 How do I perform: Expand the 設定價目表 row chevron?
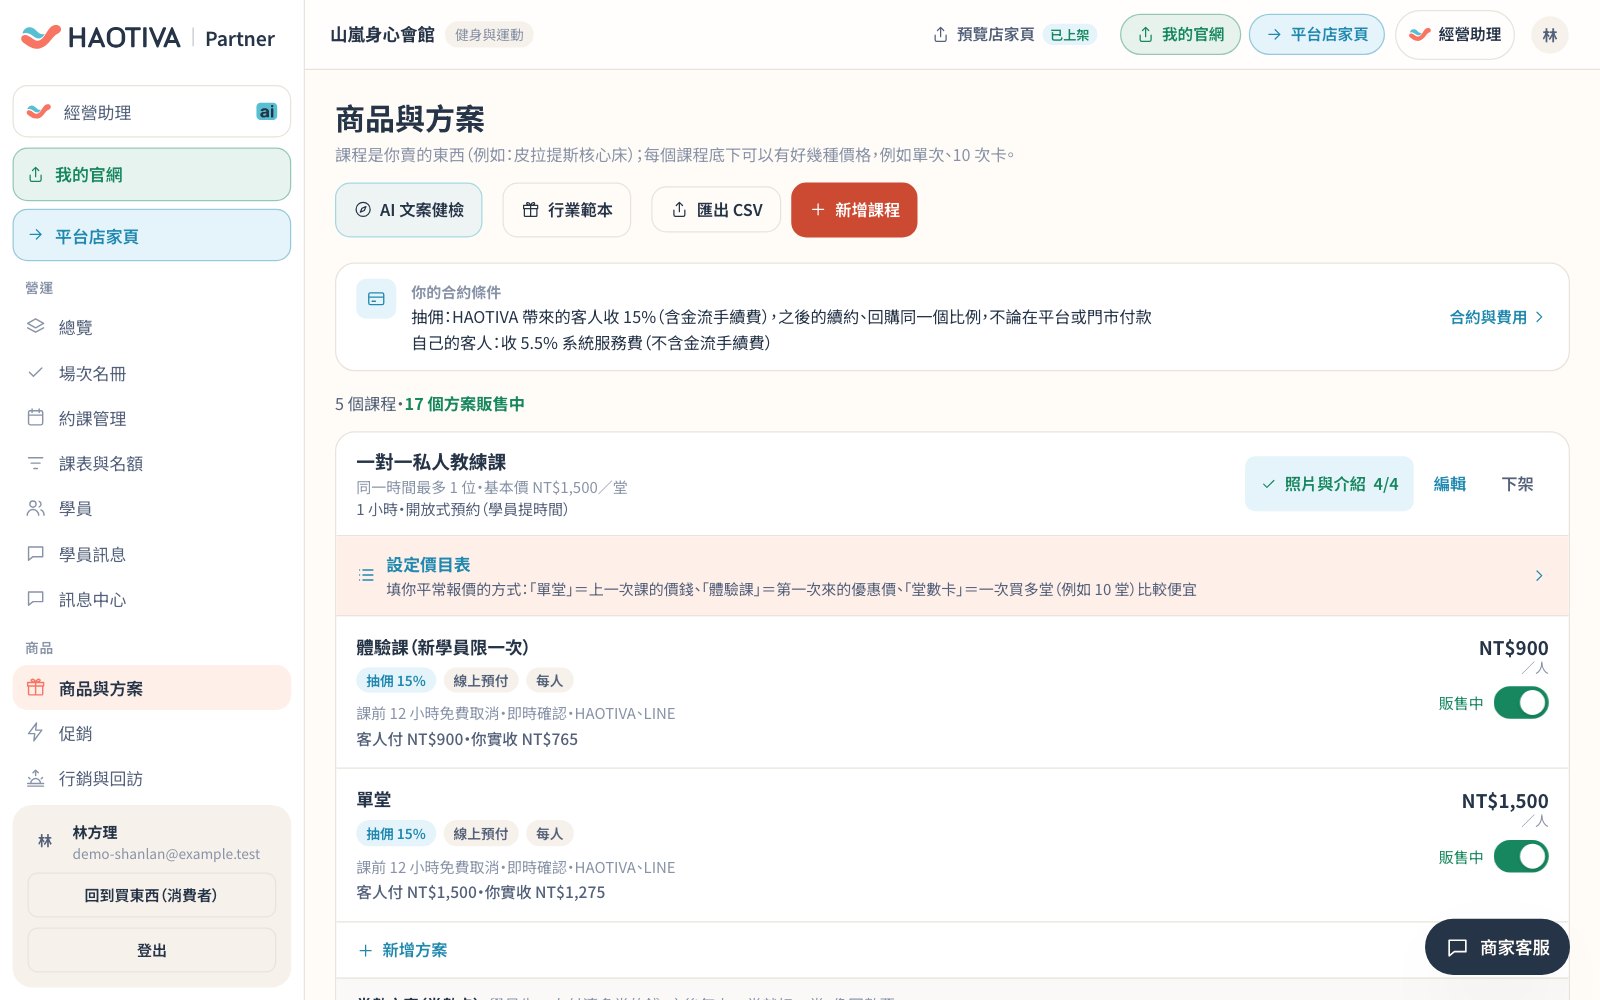click(x=1539, y=576)
